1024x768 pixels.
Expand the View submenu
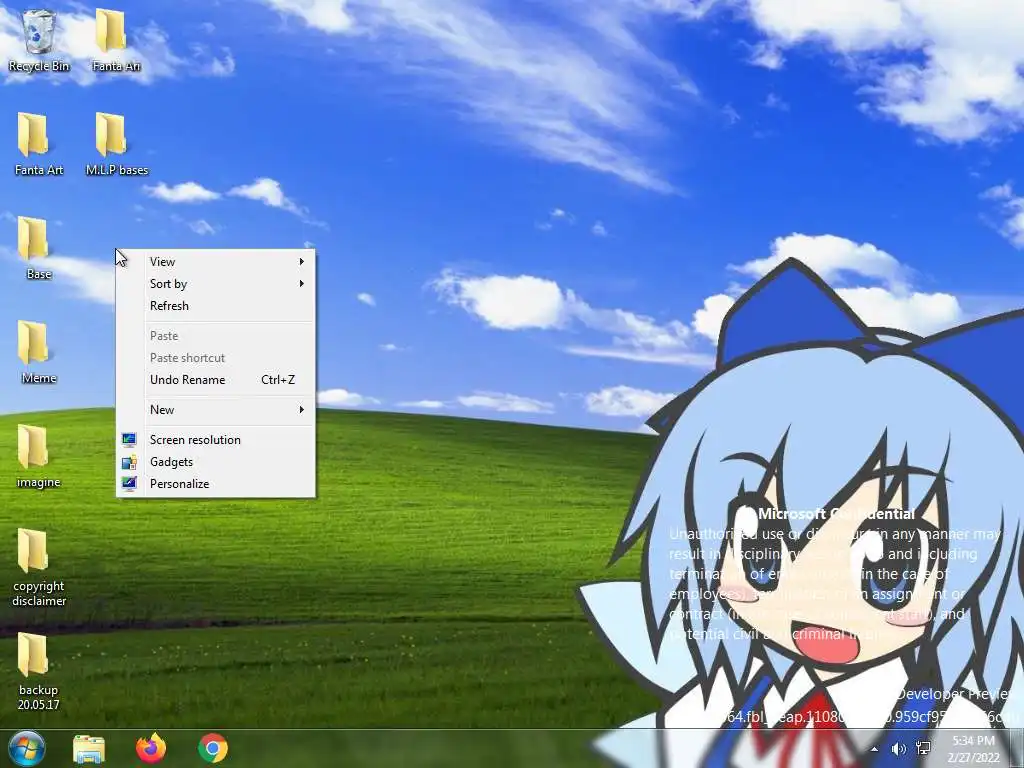[x=216, y=261]
